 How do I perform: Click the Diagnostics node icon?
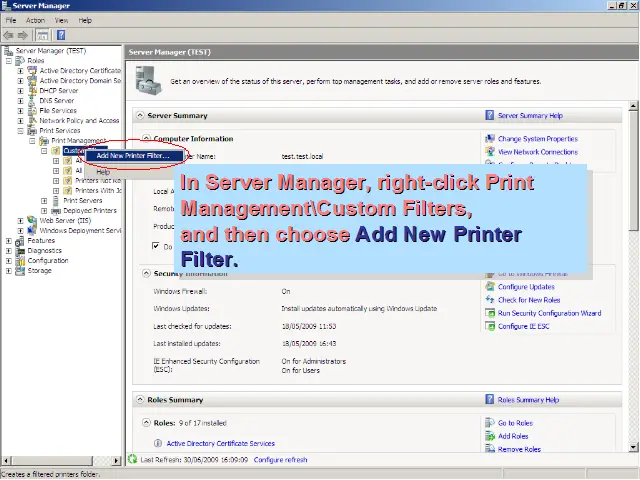pos(20,251)
